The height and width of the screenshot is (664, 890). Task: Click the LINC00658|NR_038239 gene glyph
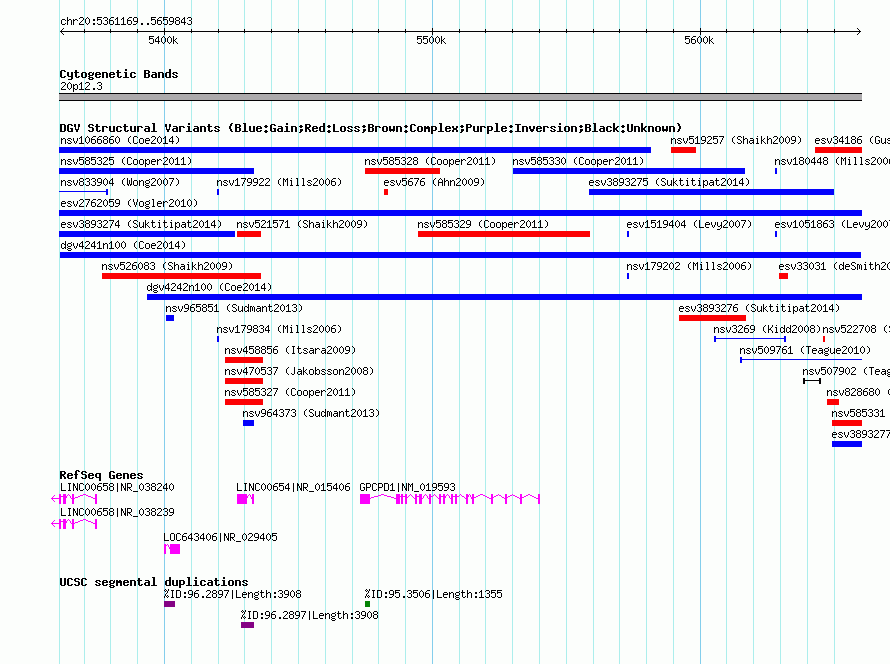[x=74, y=524]
